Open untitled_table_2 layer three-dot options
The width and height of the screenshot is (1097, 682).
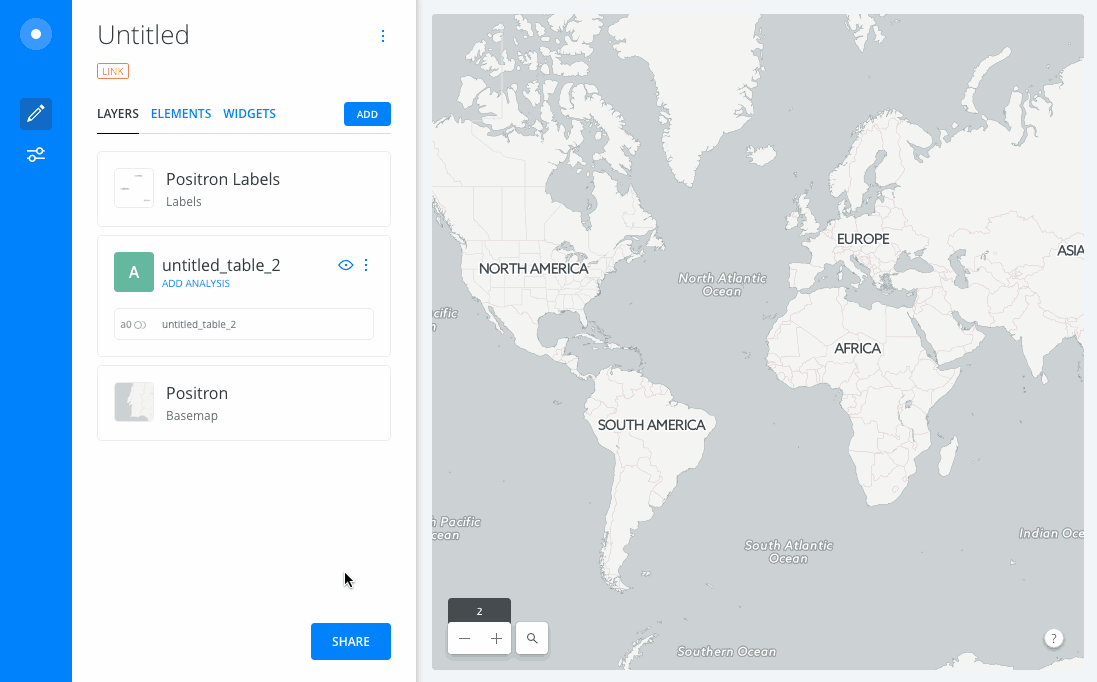(366, 265)
